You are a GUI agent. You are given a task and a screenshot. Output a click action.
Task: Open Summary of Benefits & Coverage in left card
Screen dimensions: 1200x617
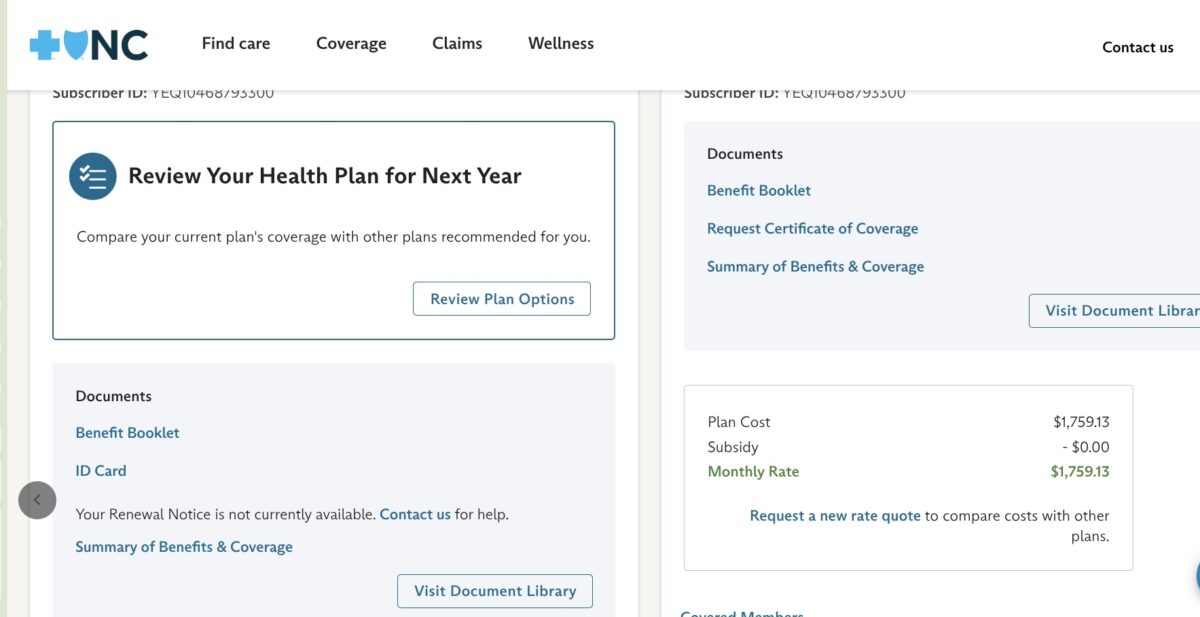click(x=184, y=546)
